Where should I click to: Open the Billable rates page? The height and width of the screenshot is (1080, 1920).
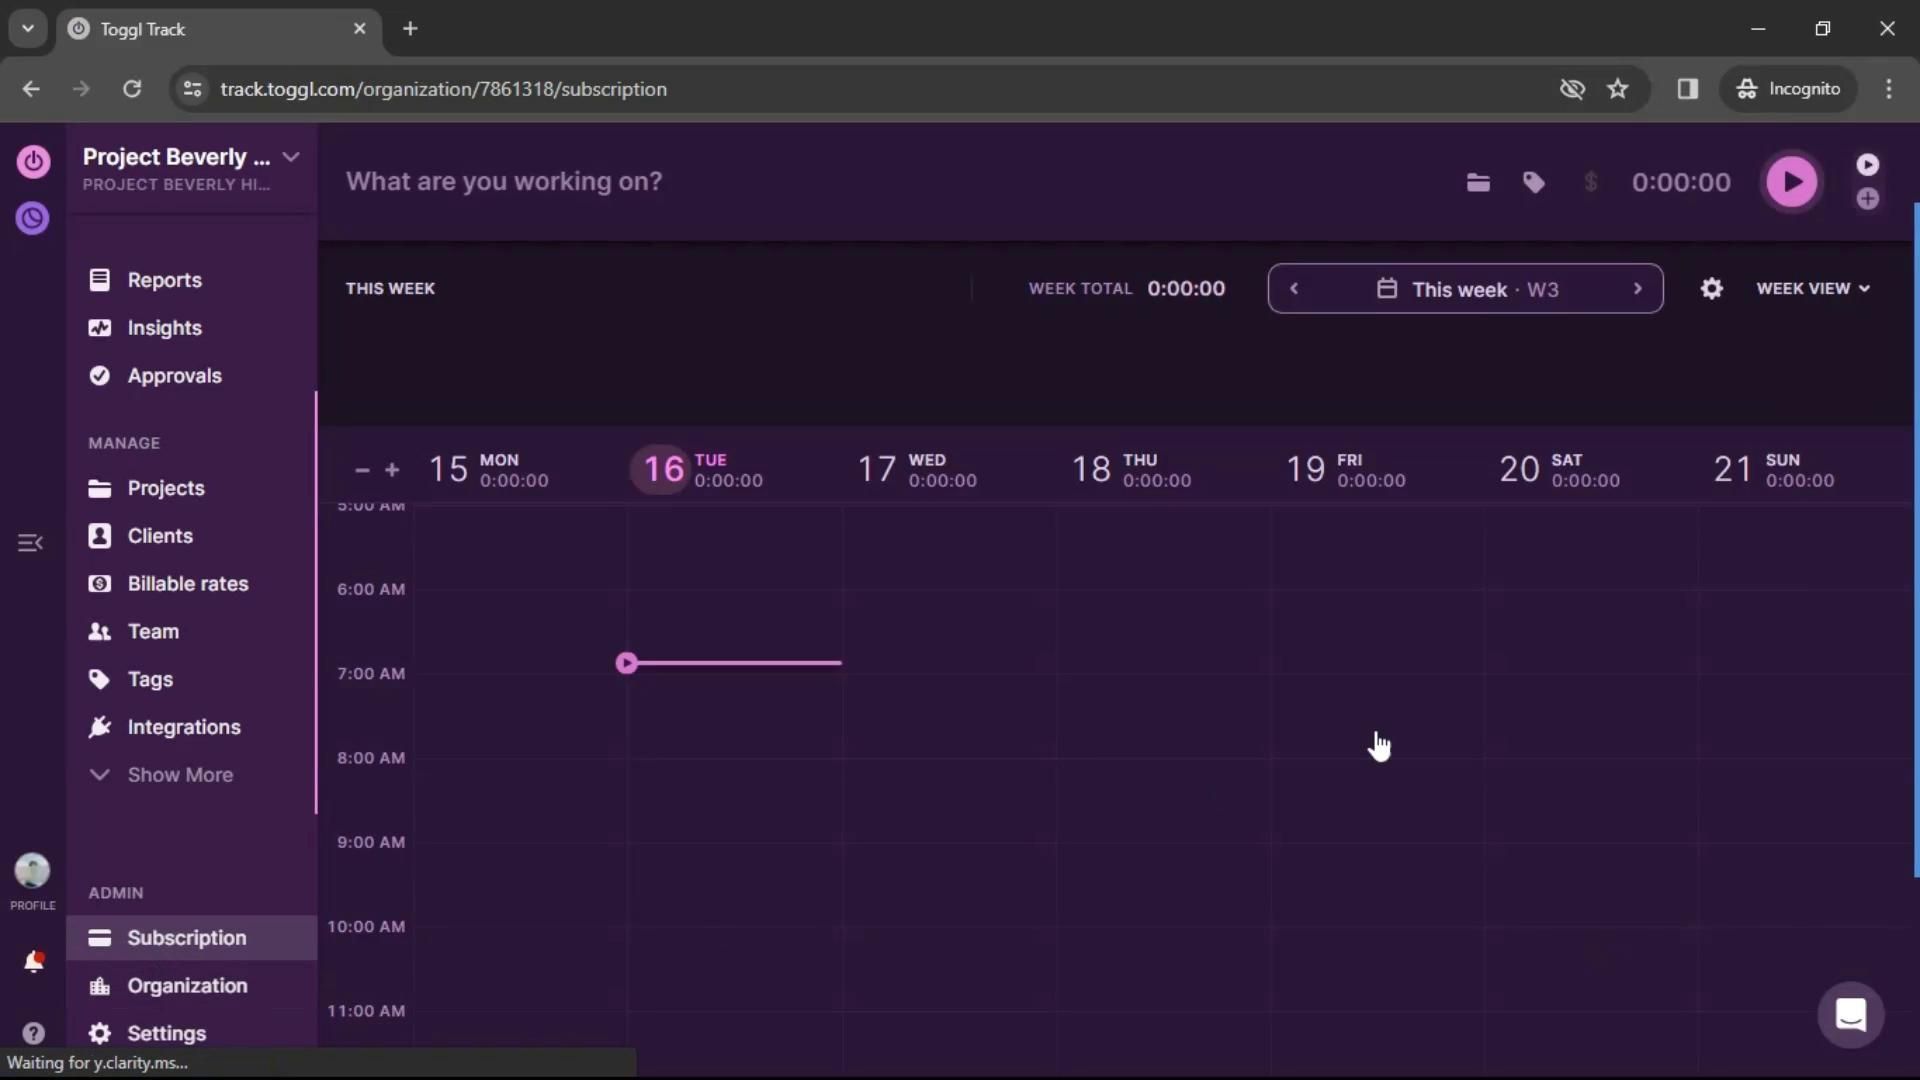pyautogui.click(x=187, y=584)
